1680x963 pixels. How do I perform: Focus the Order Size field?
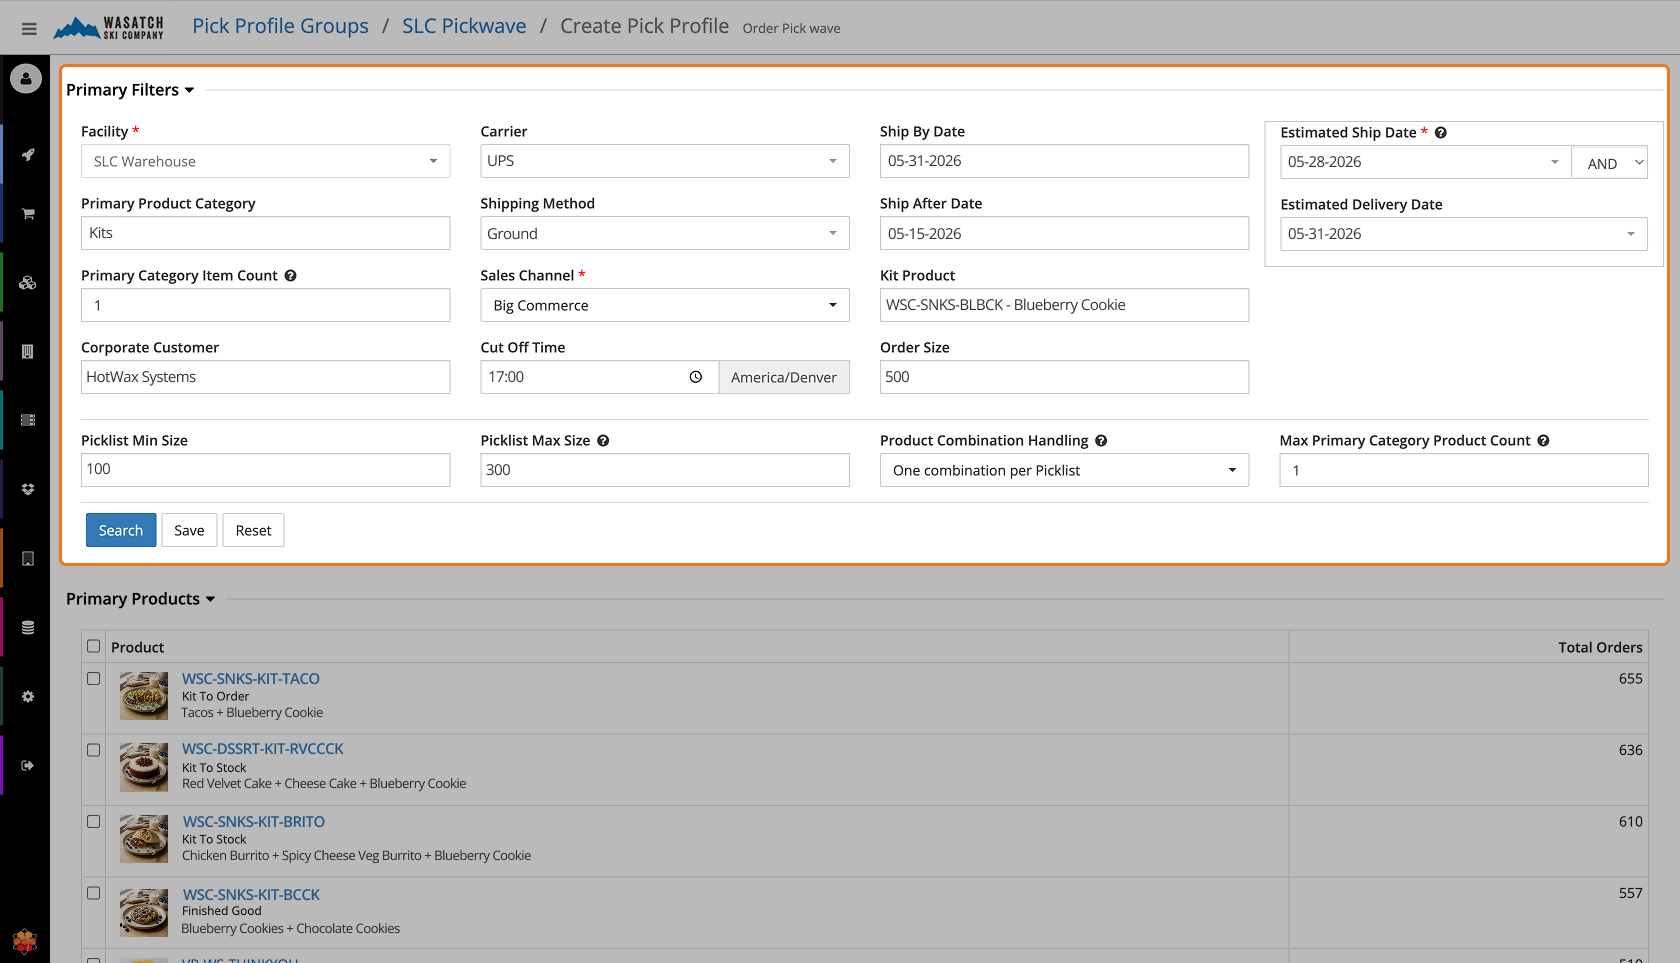pos(1064,377)
